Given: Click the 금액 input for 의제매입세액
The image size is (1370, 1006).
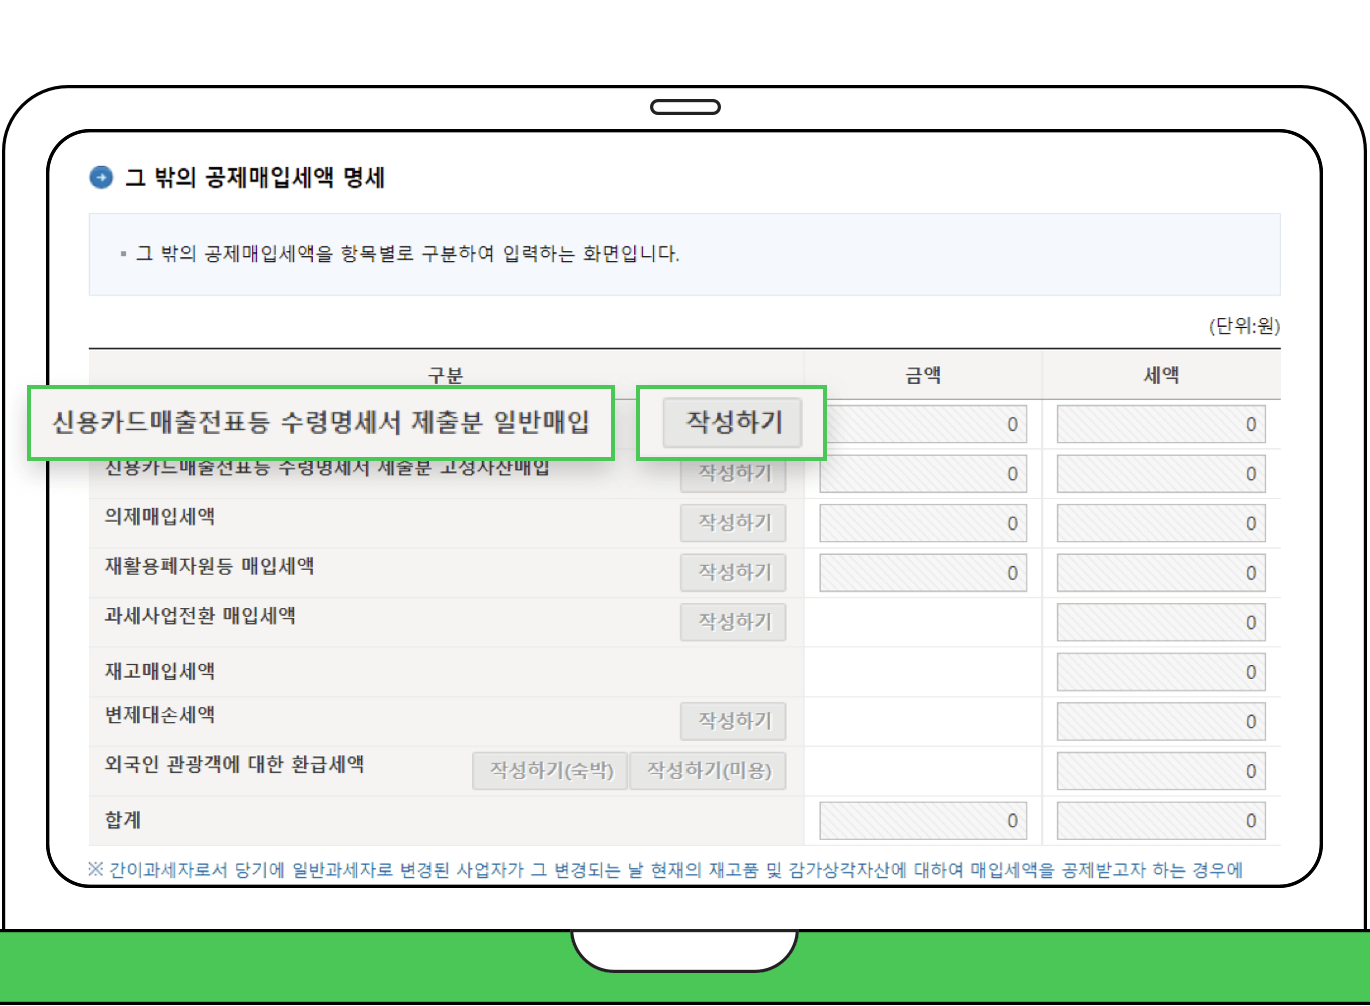Looking at the screenshot, I should pyautogui.click(x=921, y=522).
